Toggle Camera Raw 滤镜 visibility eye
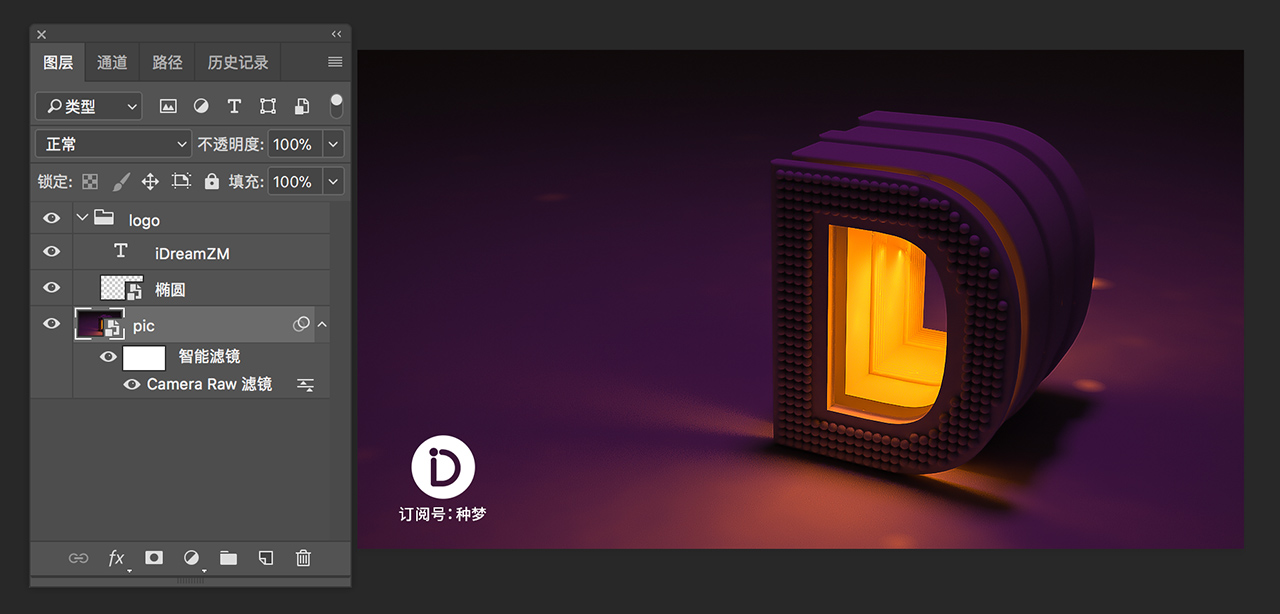 tap(131, 384)
